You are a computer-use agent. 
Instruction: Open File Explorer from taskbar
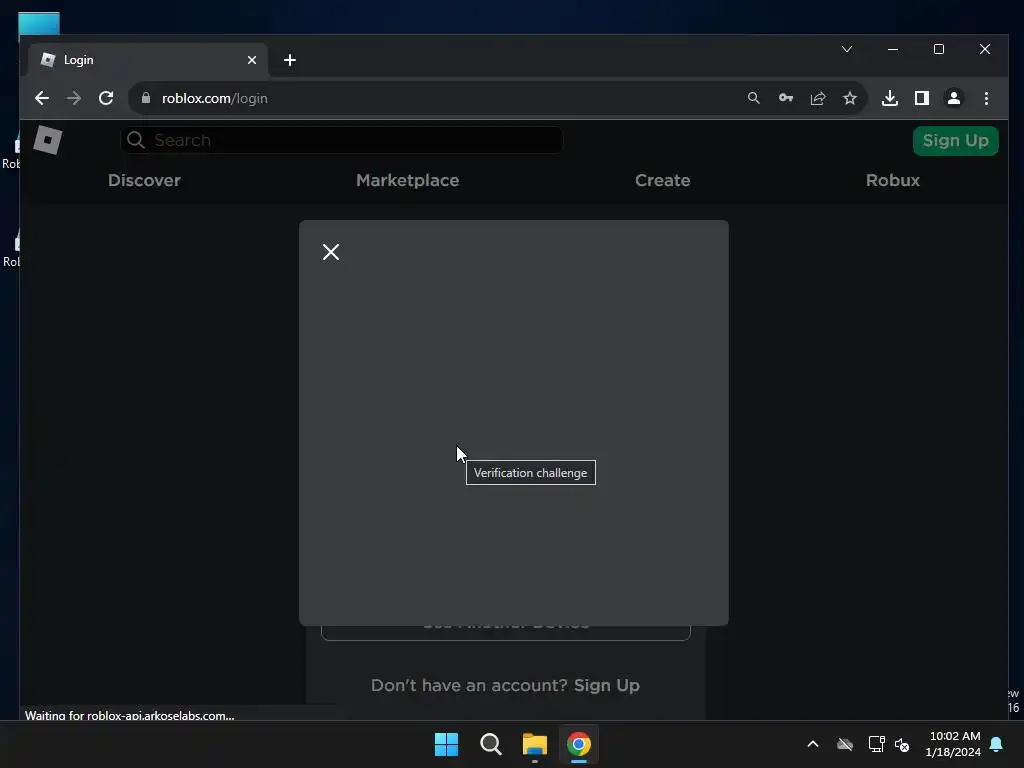(x=535, y=744)
